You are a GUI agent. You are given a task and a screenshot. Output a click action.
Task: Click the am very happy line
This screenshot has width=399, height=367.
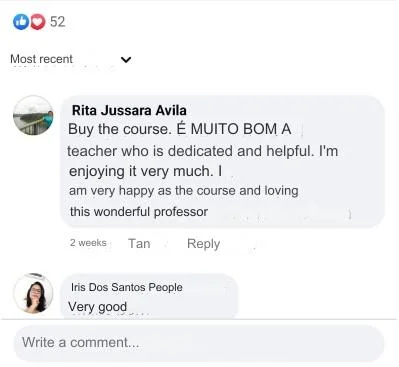[184, 191]
